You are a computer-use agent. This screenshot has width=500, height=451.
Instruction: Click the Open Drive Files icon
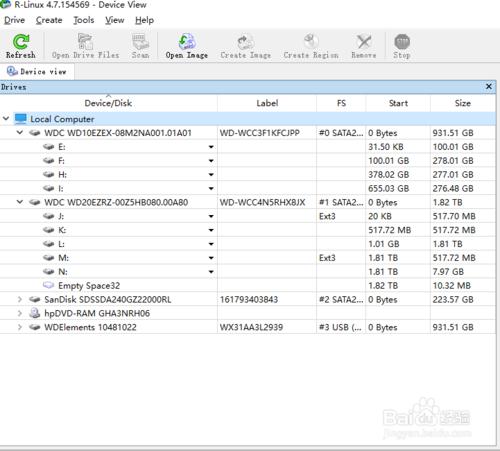pyautogui.click(x=85, y=42)
